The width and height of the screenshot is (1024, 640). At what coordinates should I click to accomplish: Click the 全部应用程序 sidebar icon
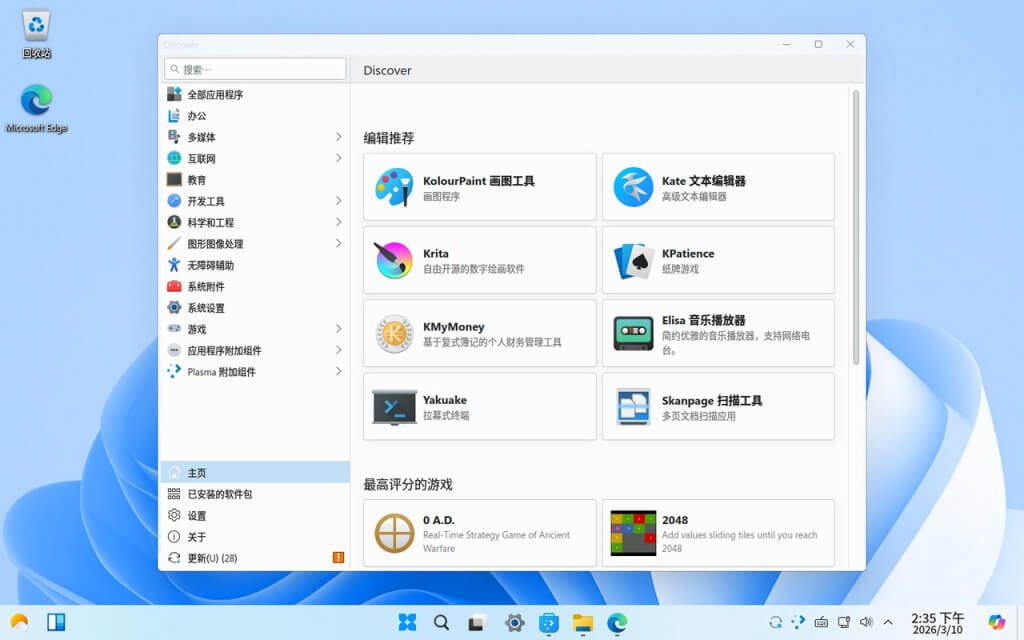[174, 94]
